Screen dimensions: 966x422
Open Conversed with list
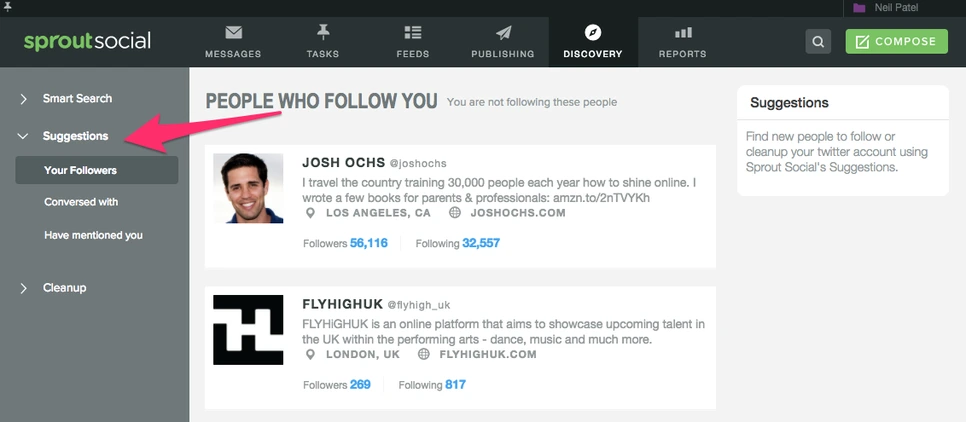[x=81, y=202]
